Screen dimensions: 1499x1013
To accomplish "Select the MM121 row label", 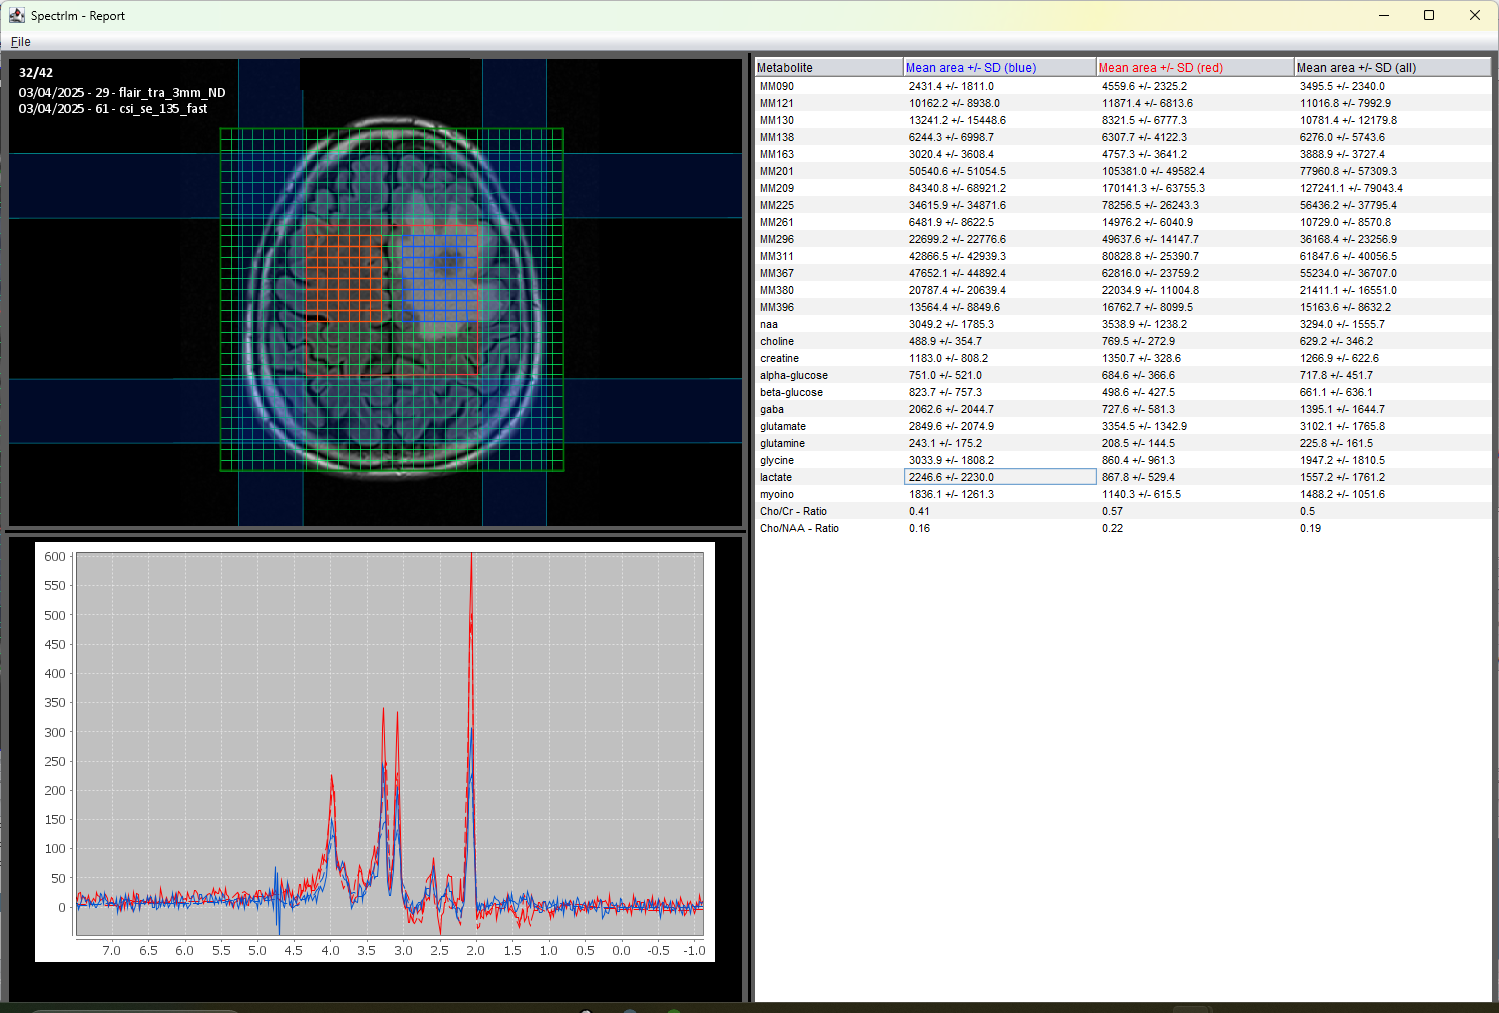I will coord(776,103).
